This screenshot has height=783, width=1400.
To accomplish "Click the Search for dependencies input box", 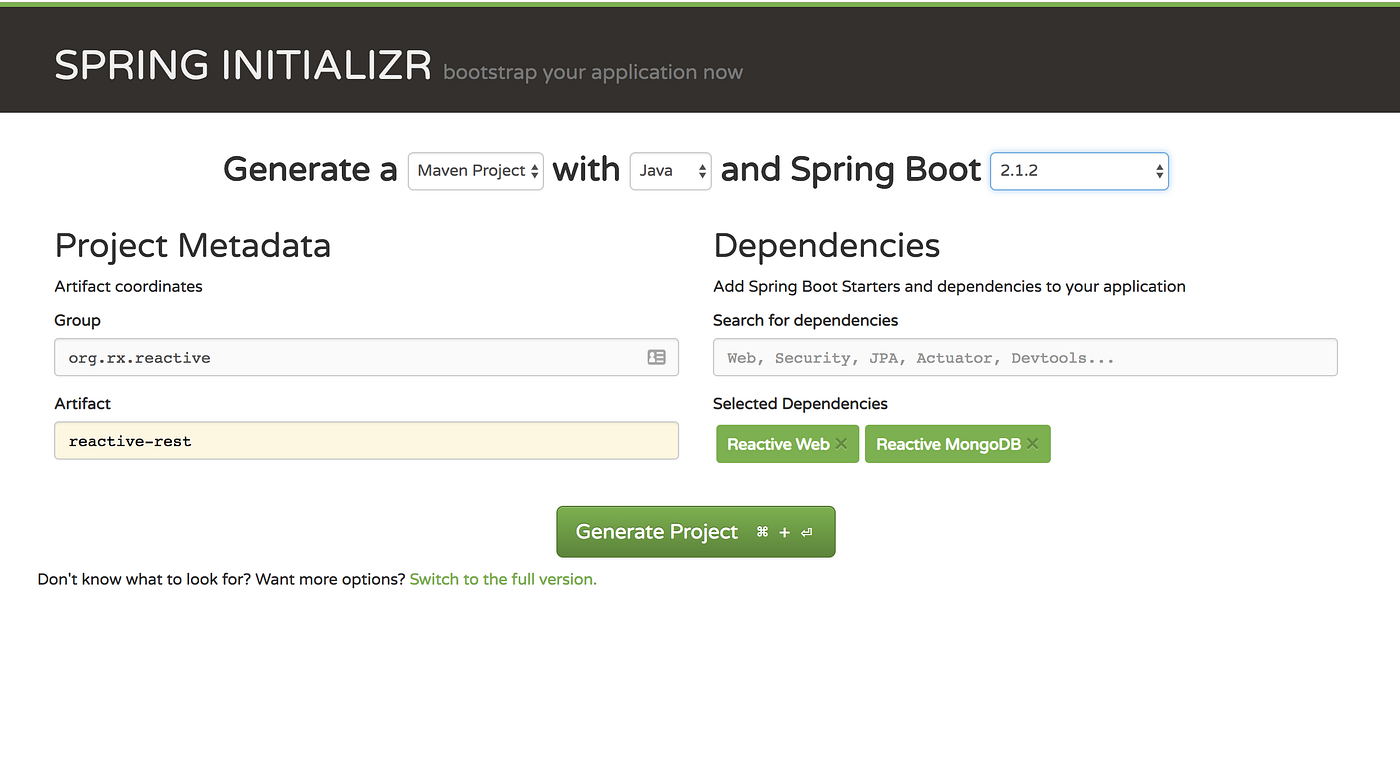I will point(1025,357).
